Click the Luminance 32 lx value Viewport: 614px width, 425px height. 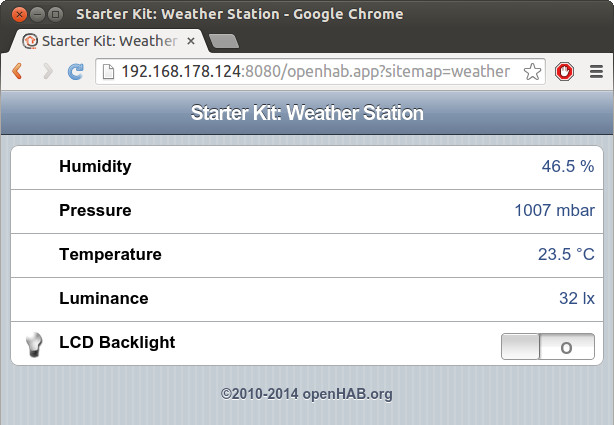[x=577, y=298]
